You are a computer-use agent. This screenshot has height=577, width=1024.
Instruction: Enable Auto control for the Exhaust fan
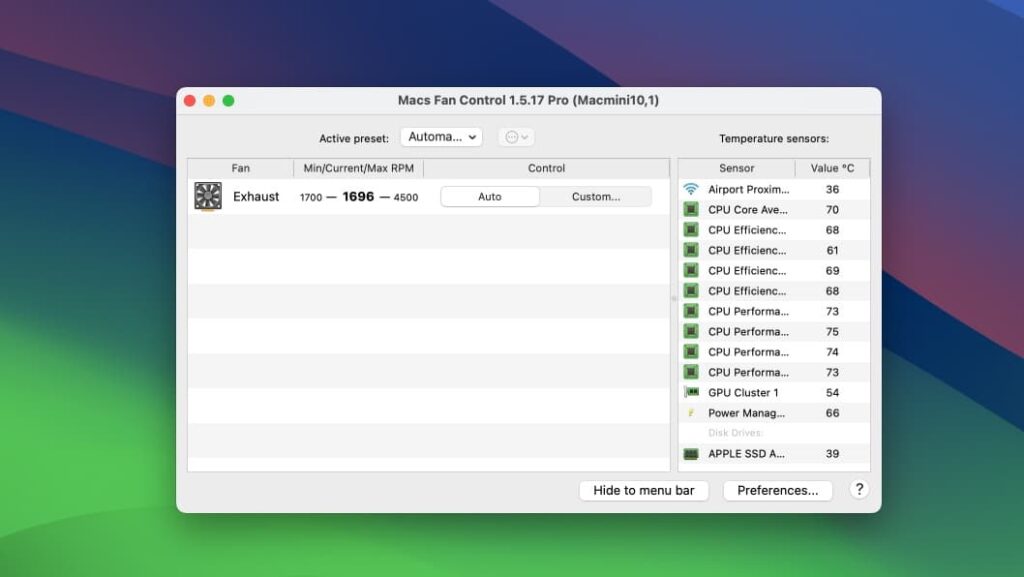point(489,196)
